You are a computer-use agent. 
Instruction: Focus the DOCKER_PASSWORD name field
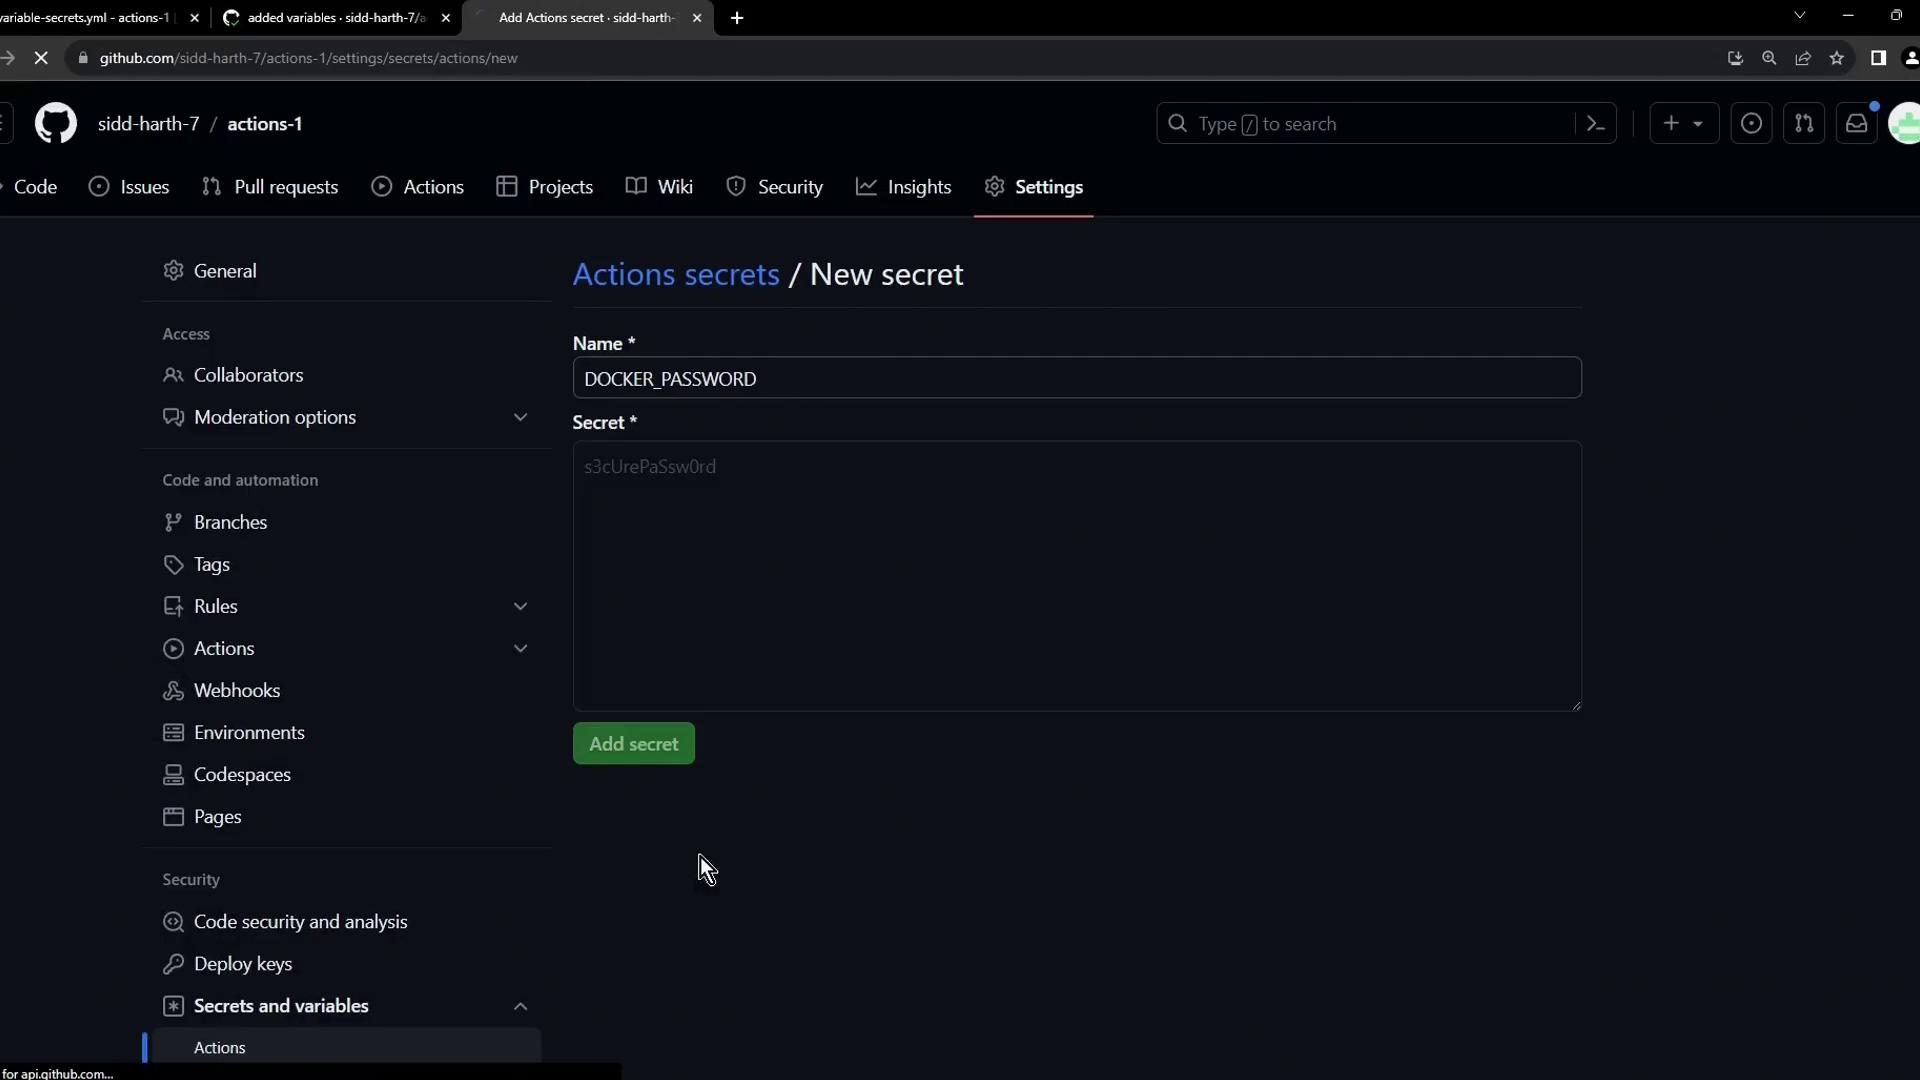[x=1076, y=379]
